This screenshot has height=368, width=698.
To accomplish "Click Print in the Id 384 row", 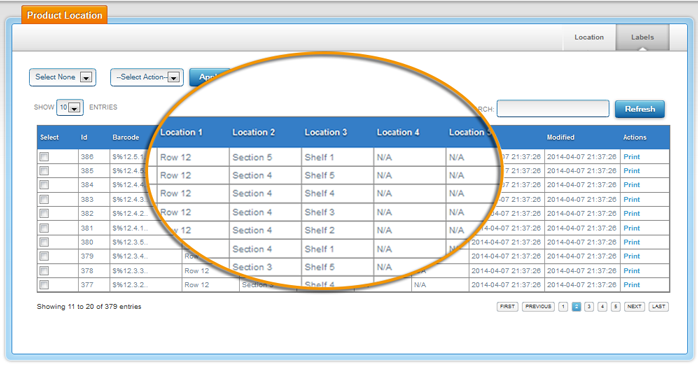I will [x=632, y=185].
